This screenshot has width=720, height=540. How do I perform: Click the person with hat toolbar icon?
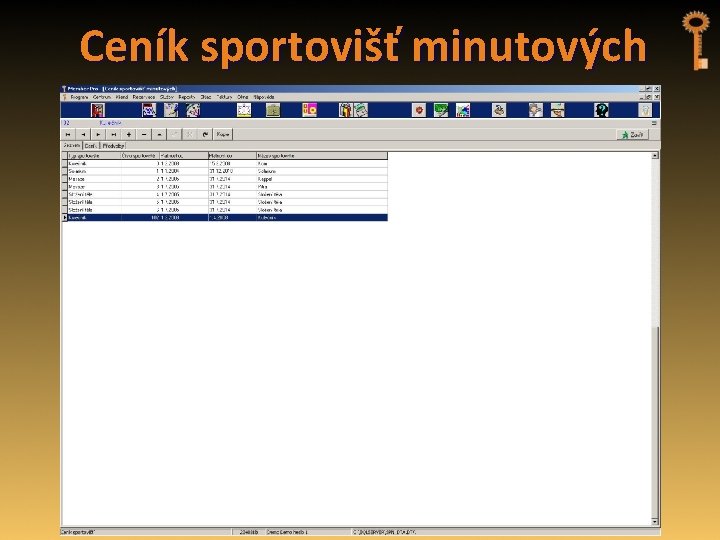(x=557, y=110)
